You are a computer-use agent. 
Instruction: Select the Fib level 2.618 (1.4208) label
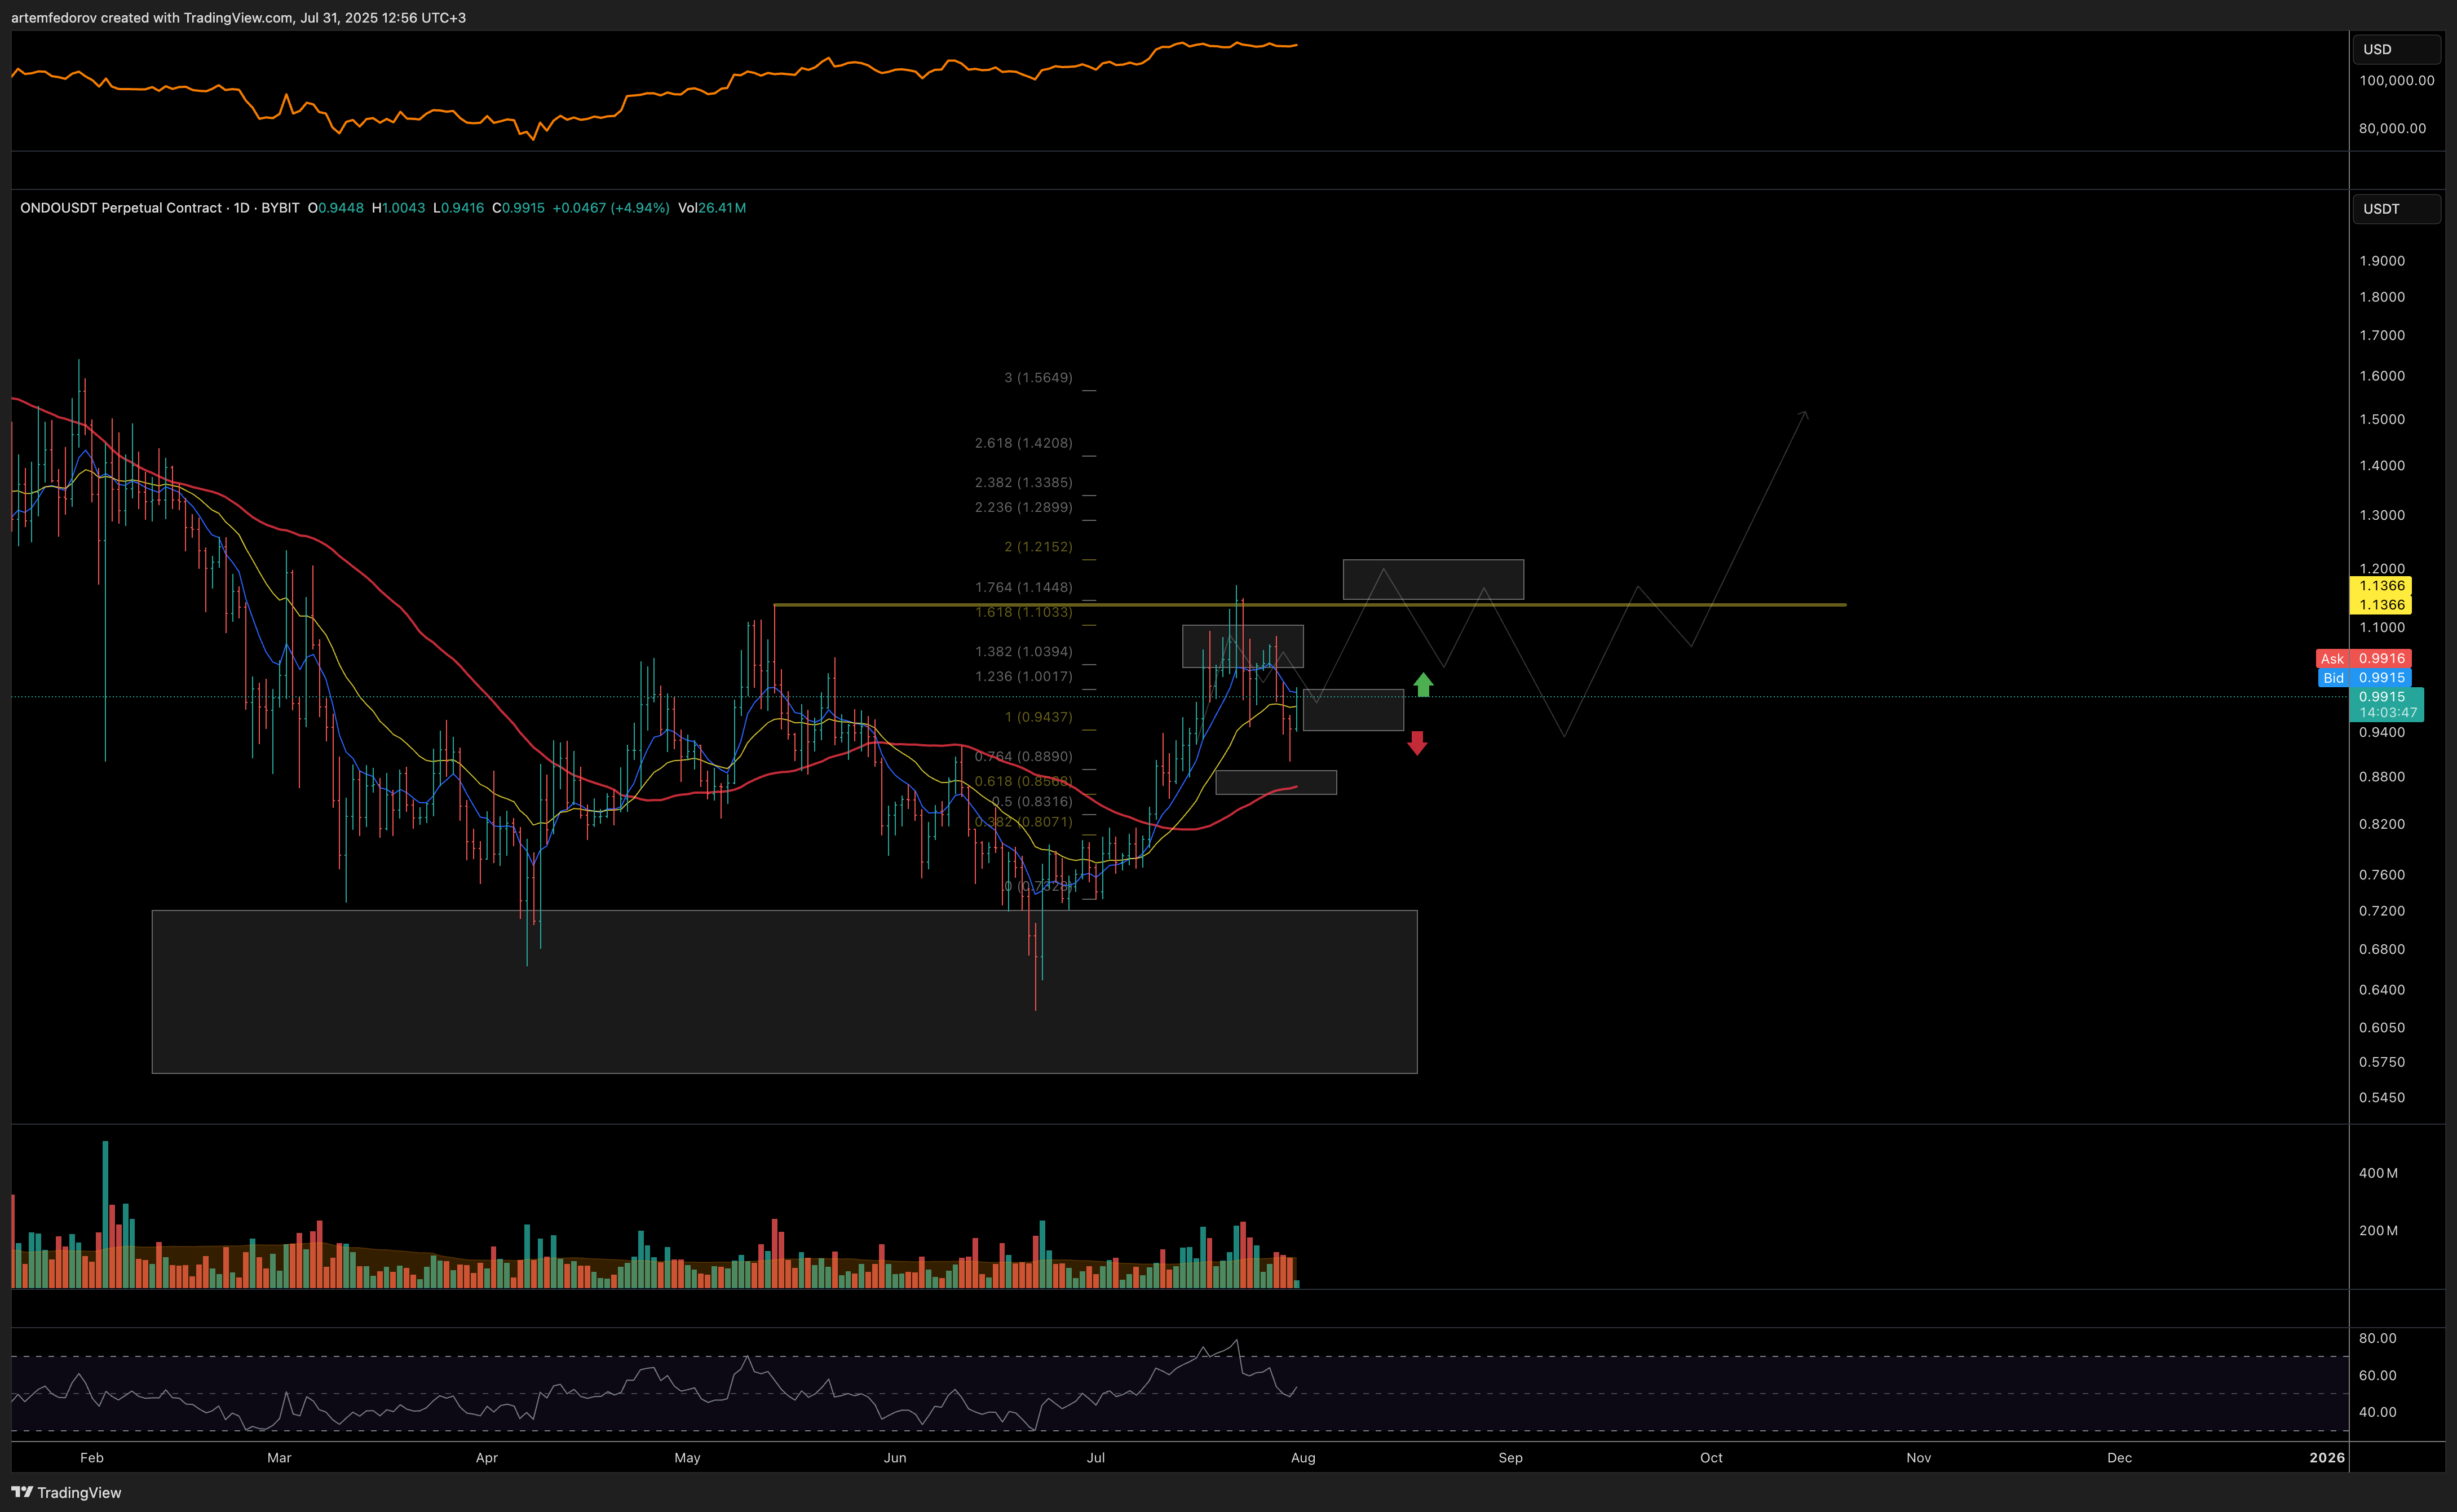(1023, 442)
